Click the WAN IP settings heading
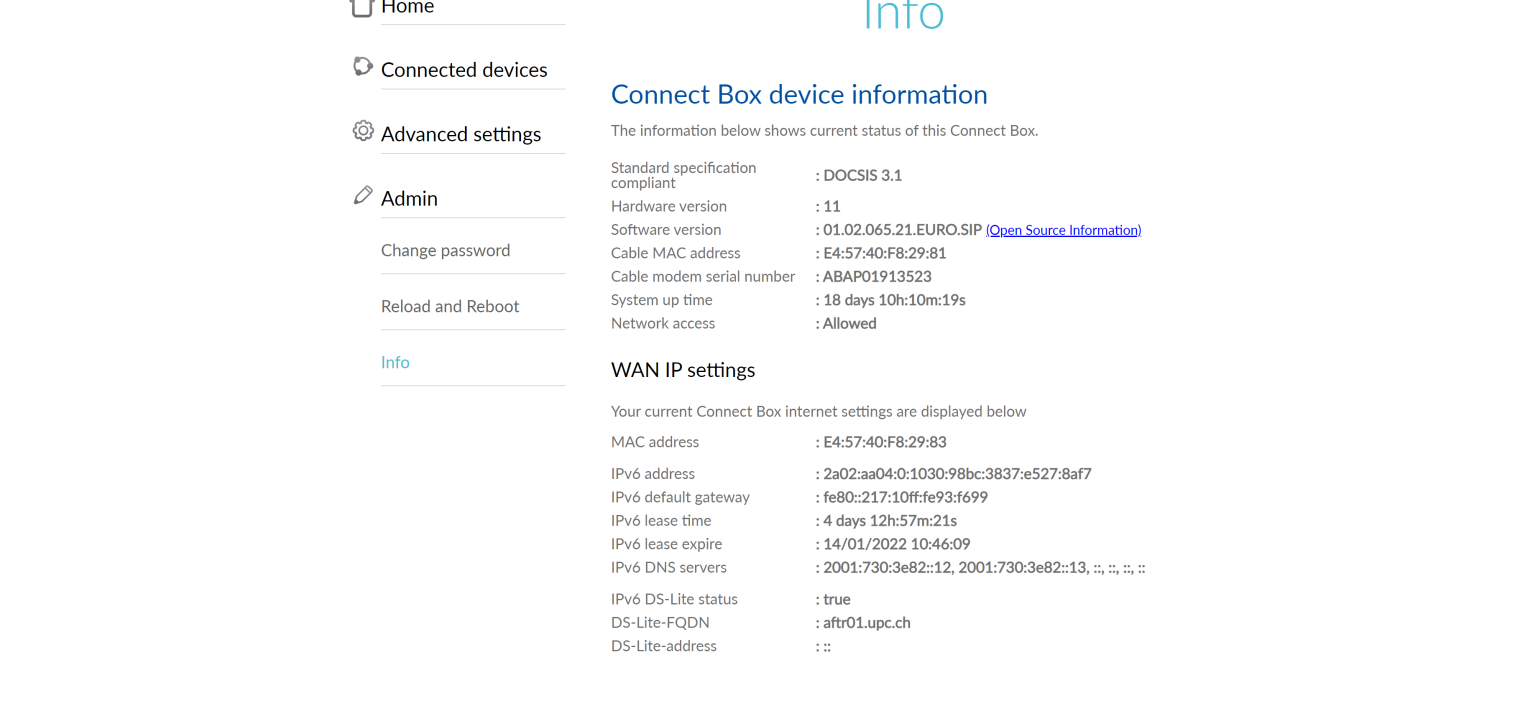1520x716 pixels. click(683, 370)
